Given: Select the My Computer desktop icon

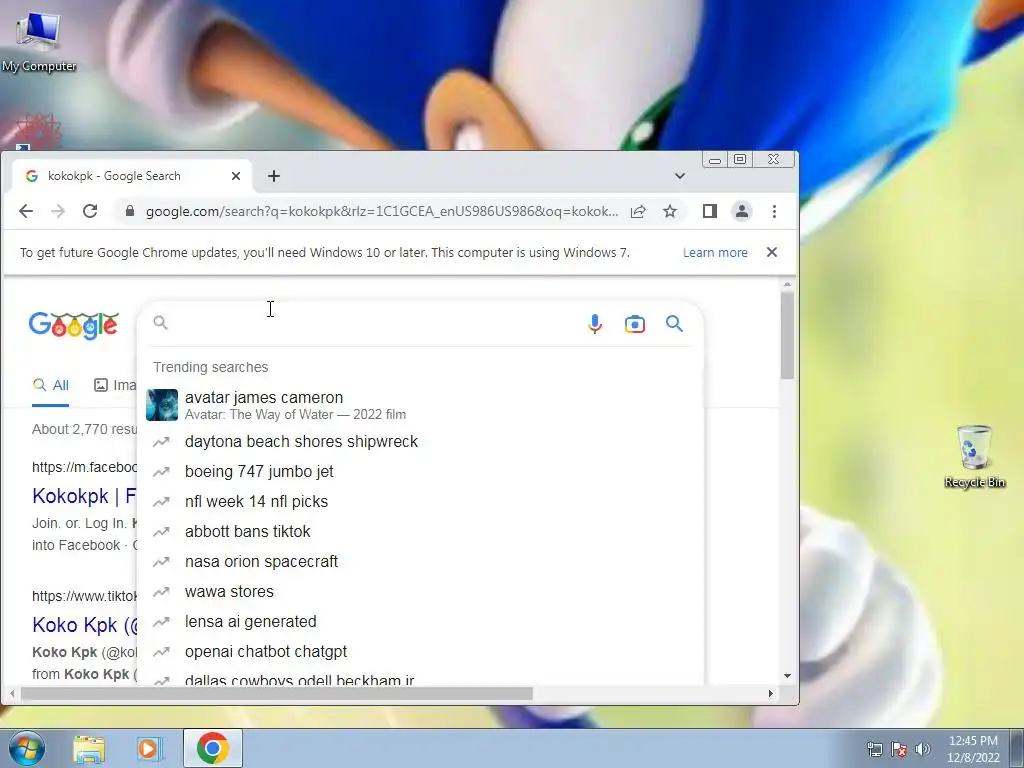Looking at the screenshot, I should (39, 42).
